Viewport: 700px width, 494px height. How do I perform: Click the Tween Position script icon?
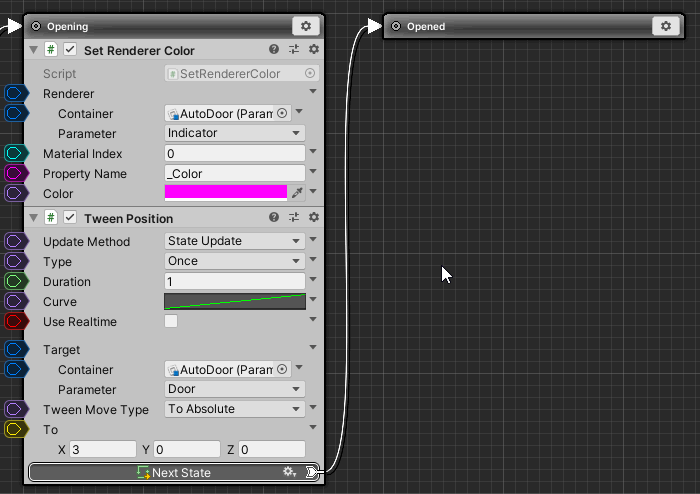[51, 218]
